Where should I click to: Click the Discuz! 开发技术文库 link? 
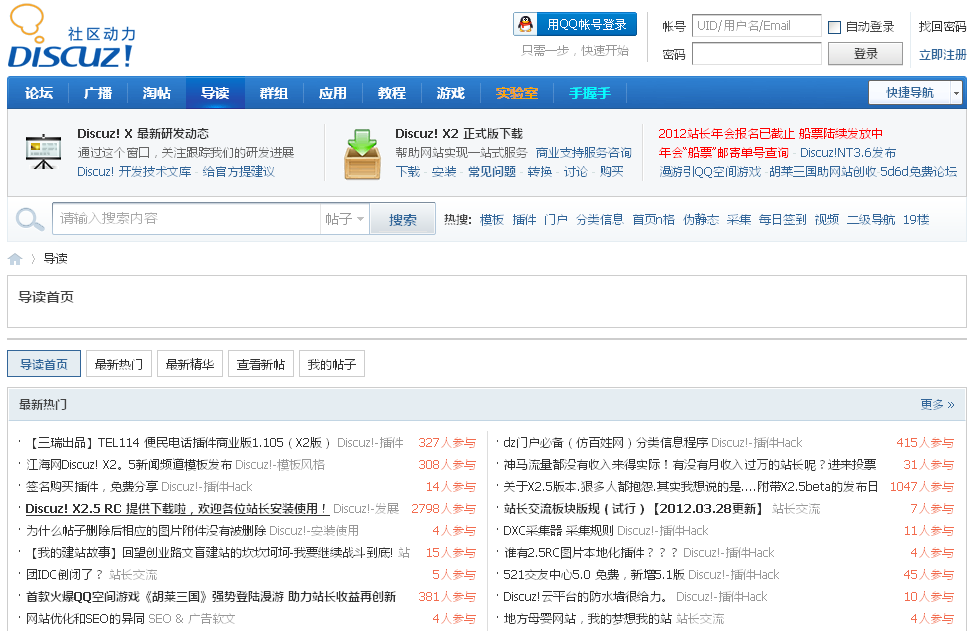[134, 171]
